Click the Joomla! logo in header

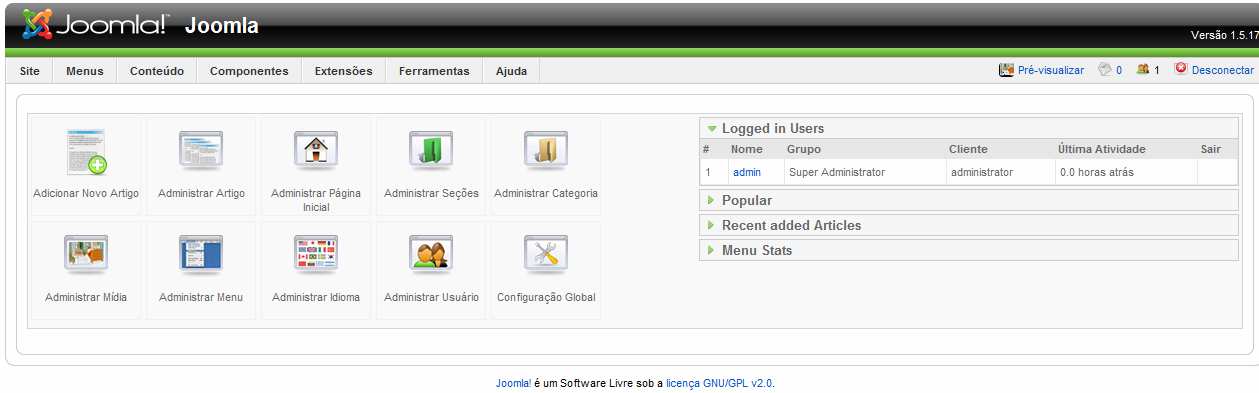click(97, 25)
